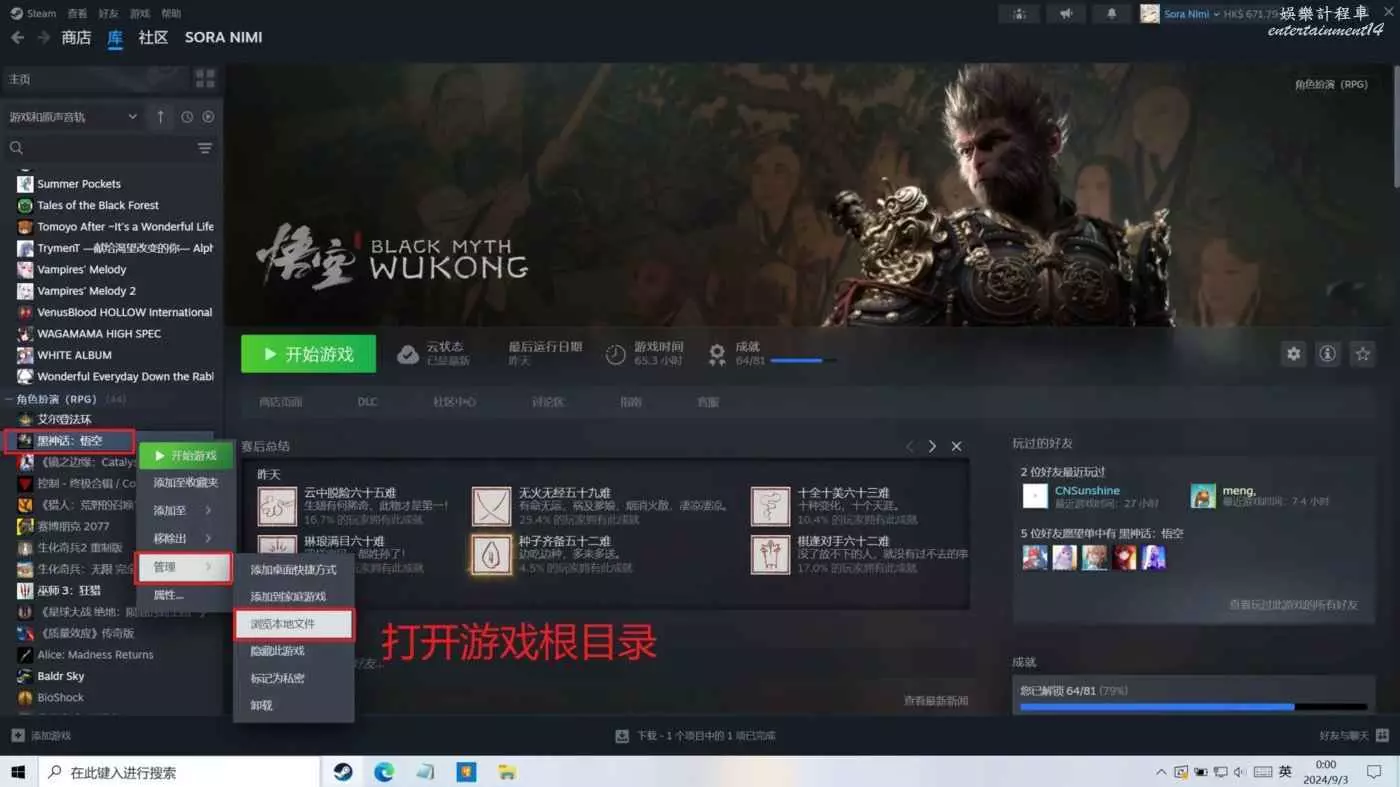This screenshot has width=1400, height=787.
Task: Choose 属性... from the context menu
Action: (x=169, y=595)
